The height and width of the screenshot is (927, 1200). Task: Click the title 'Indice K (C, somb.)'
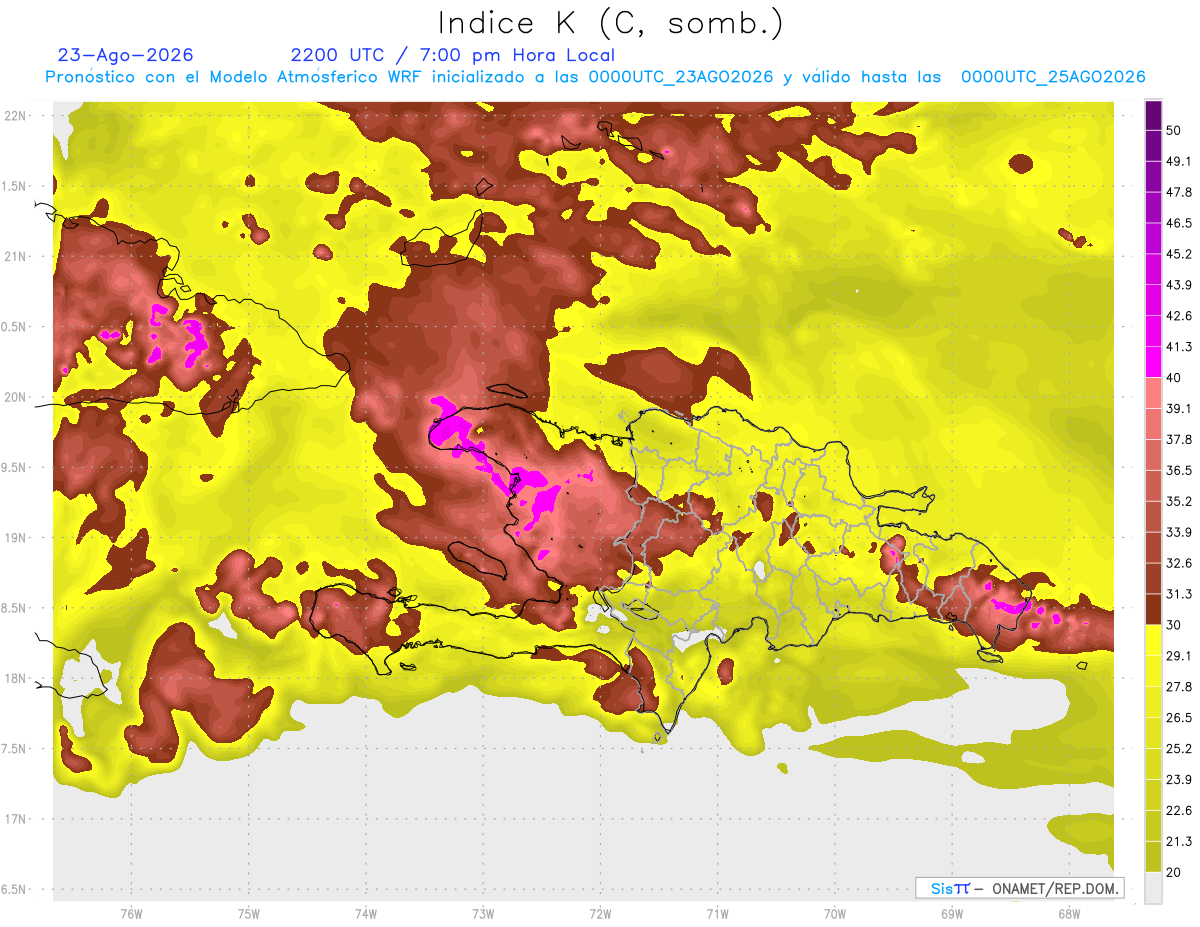point(610,23)
